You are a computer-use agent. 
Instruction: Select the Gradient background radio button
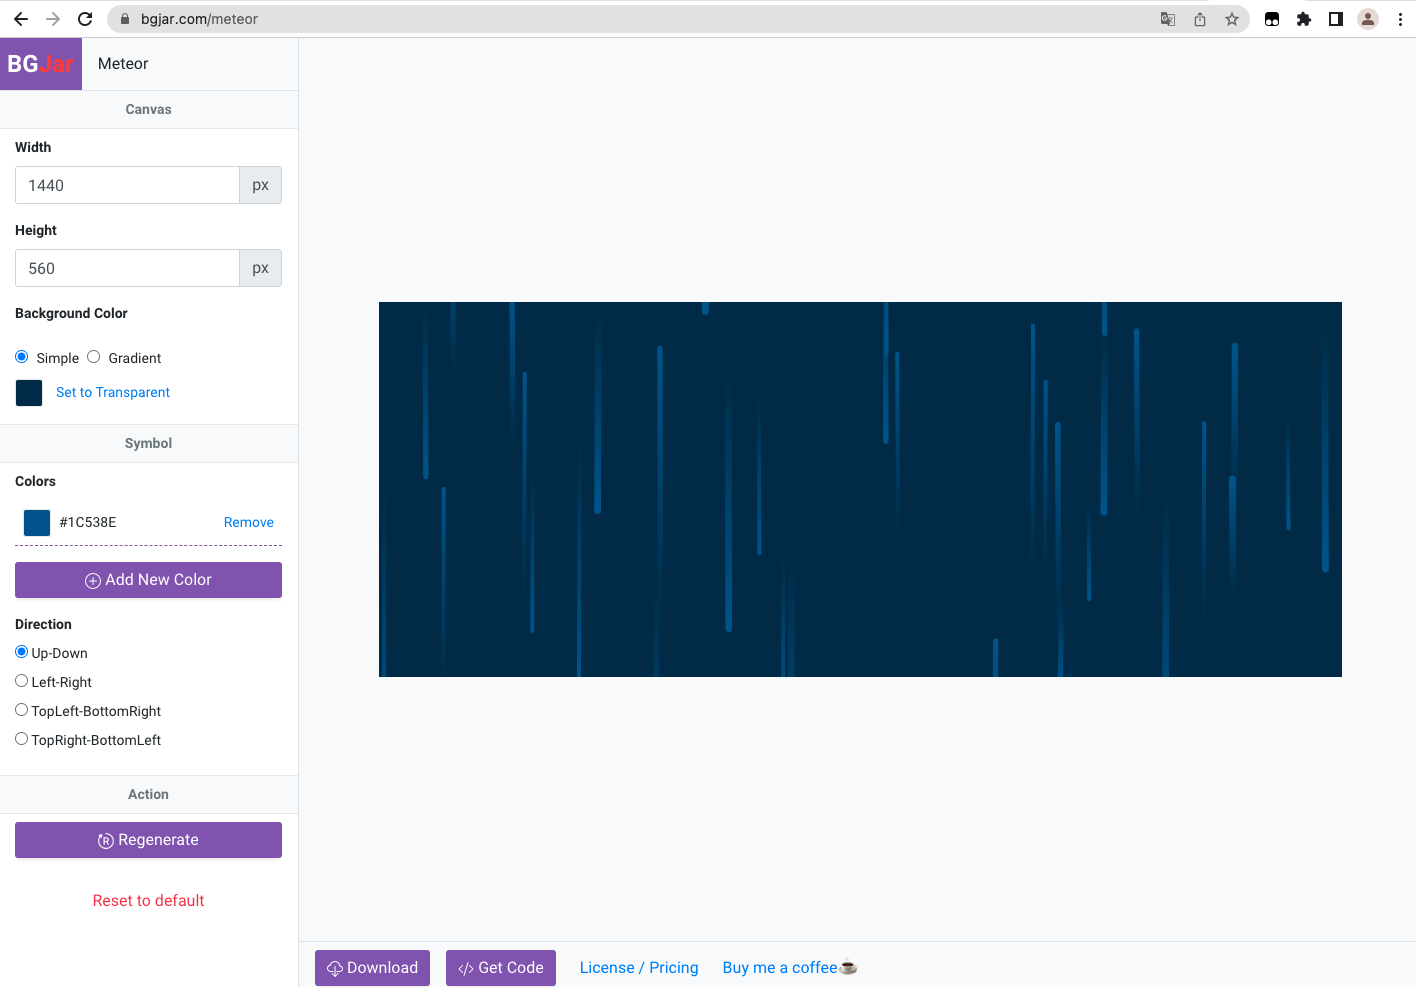tap(94, 357)
